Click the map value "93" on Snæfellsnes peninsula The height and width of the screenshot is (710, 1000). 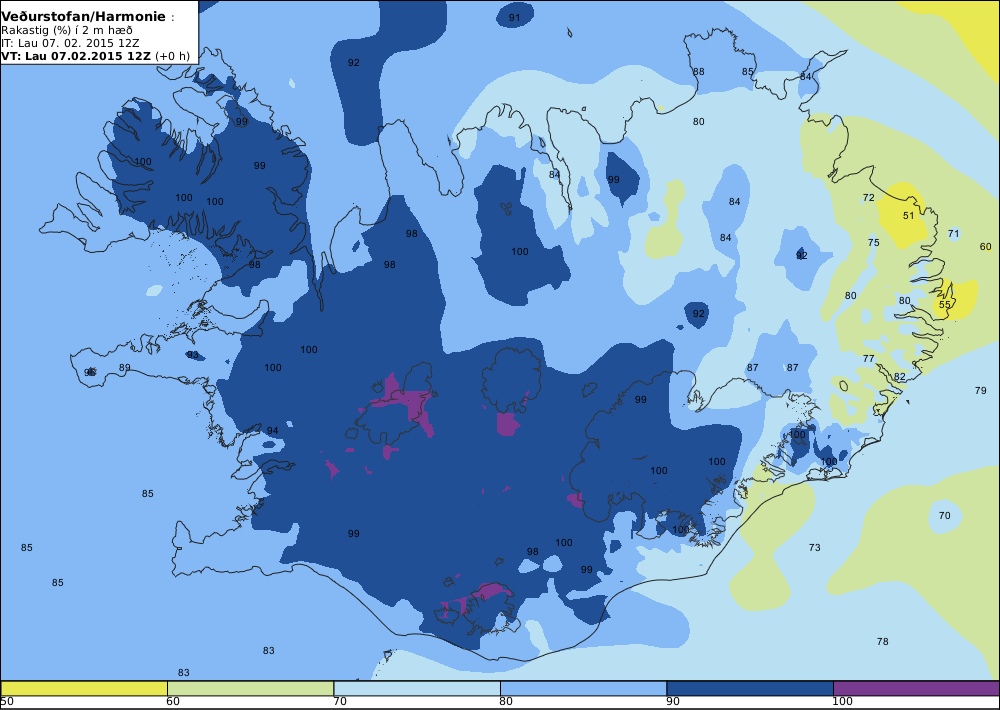pos(193,355)
